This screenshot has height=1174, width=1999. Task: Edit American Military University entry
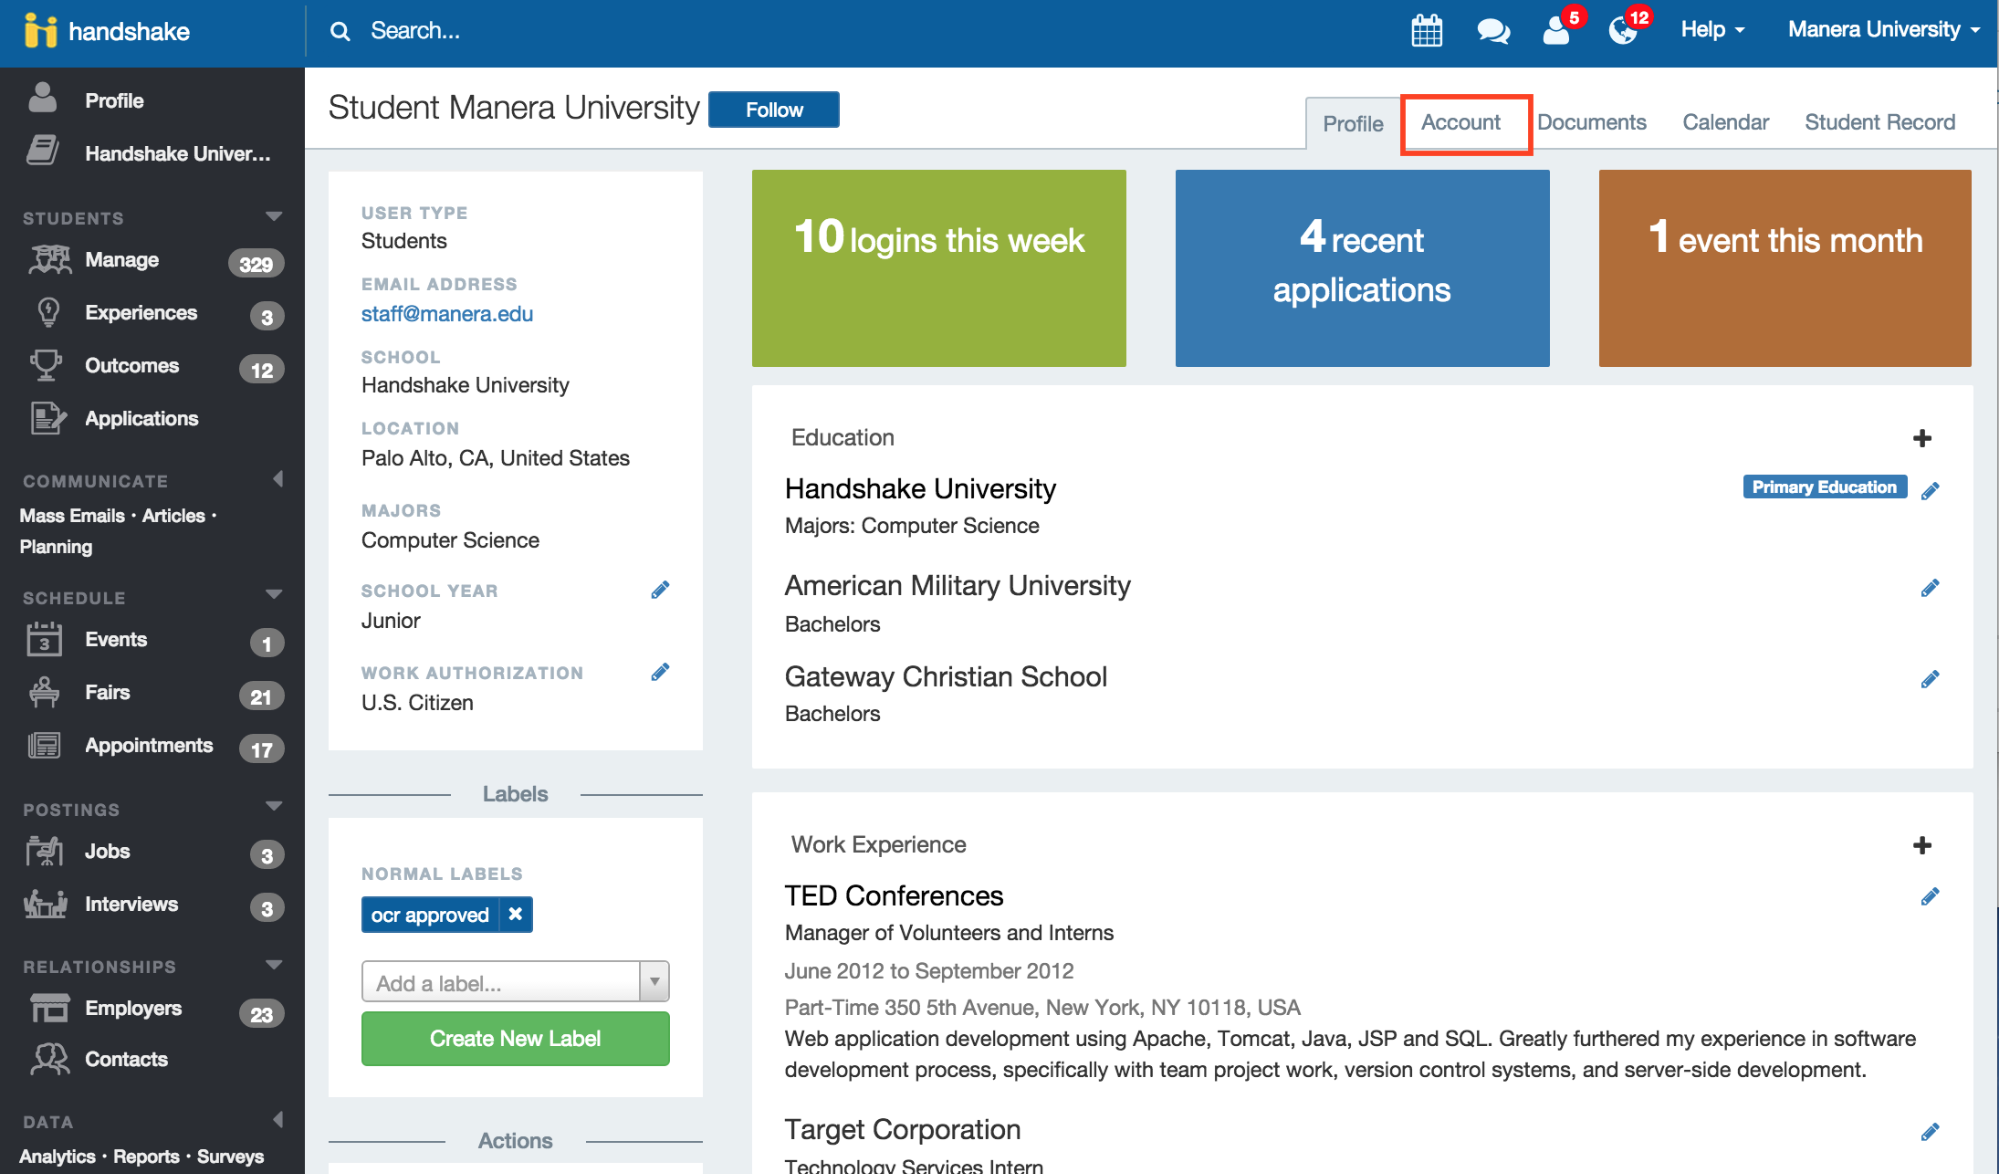(1930, 588)
